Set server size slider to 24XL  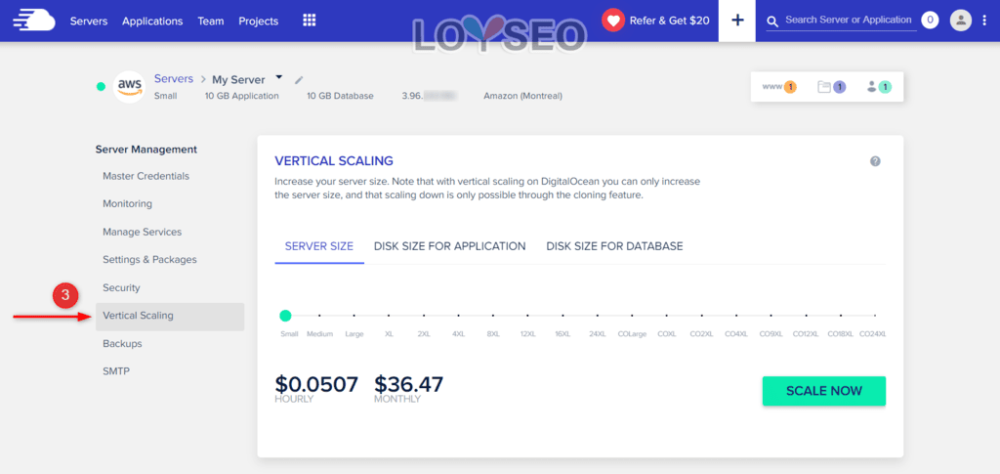click(x=597, y=316)
